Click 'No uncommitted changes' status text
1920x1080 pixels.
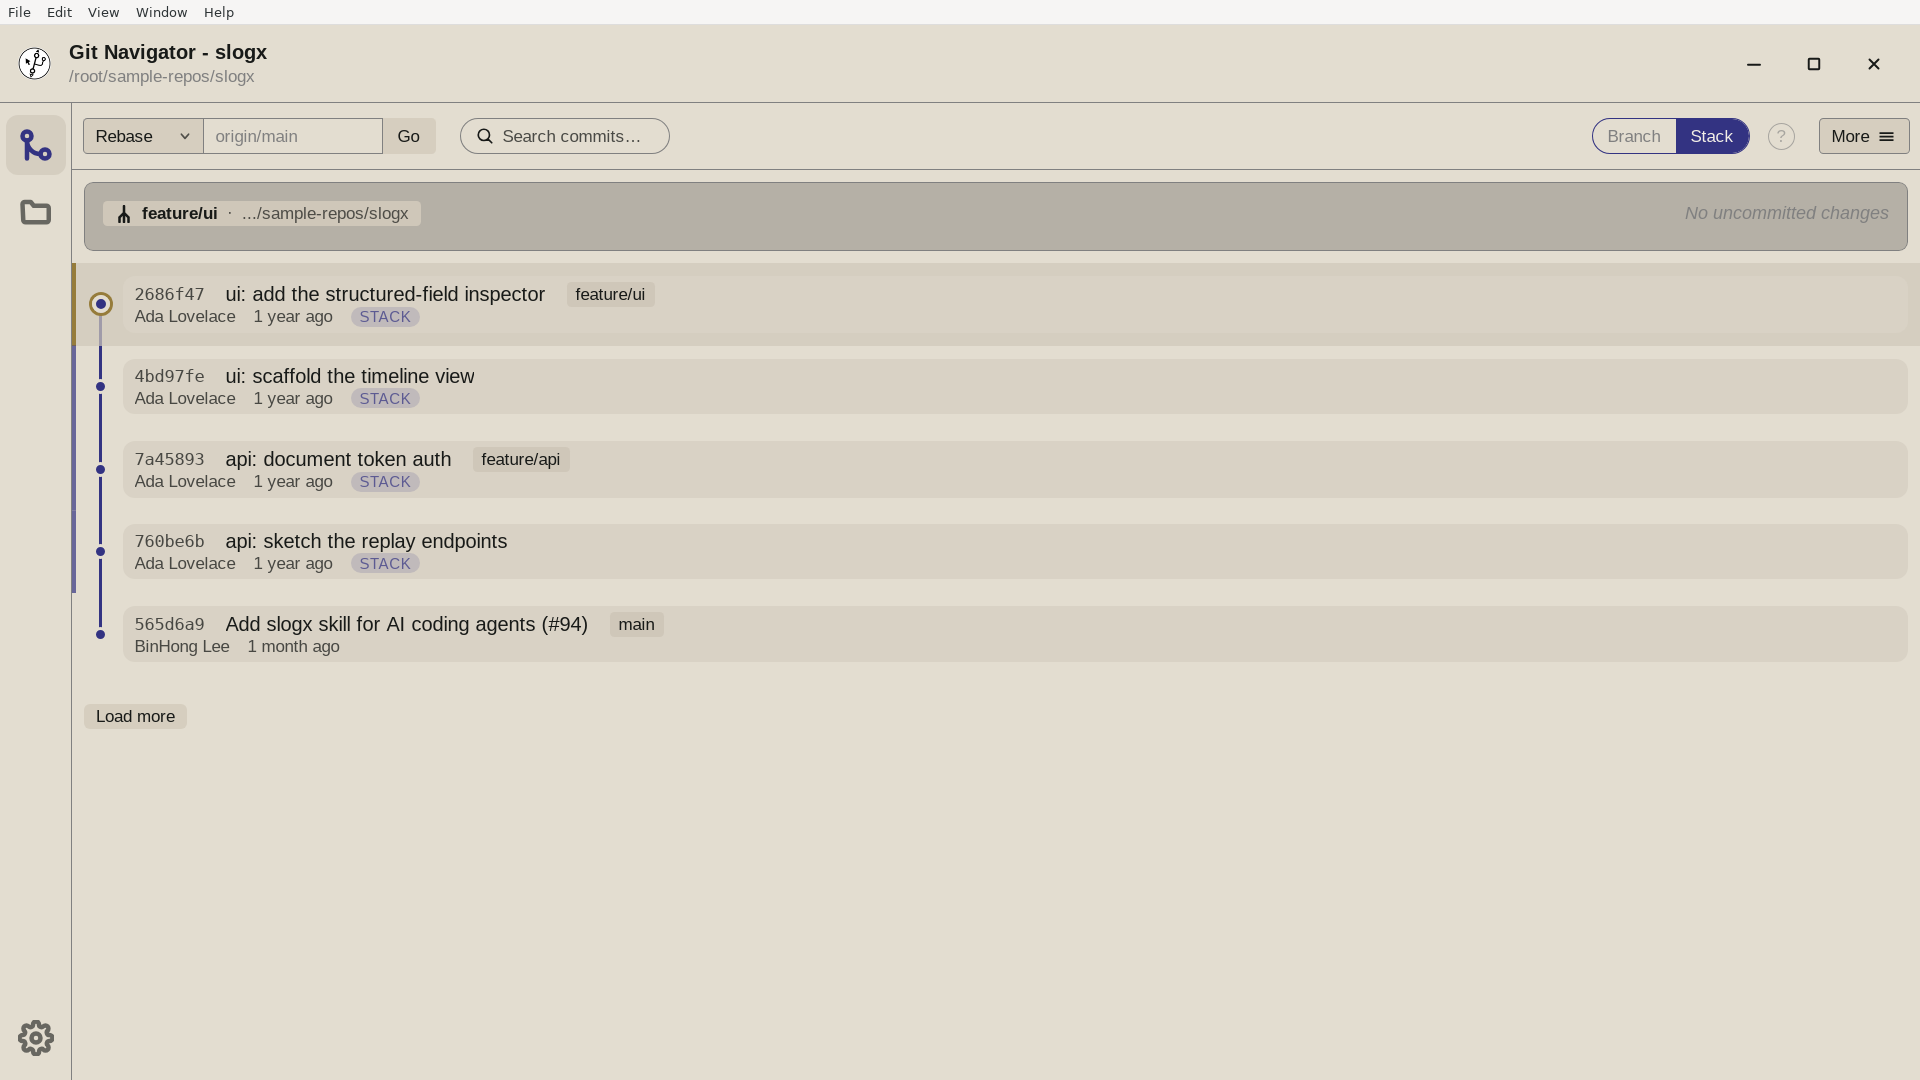coord(1786,213)
